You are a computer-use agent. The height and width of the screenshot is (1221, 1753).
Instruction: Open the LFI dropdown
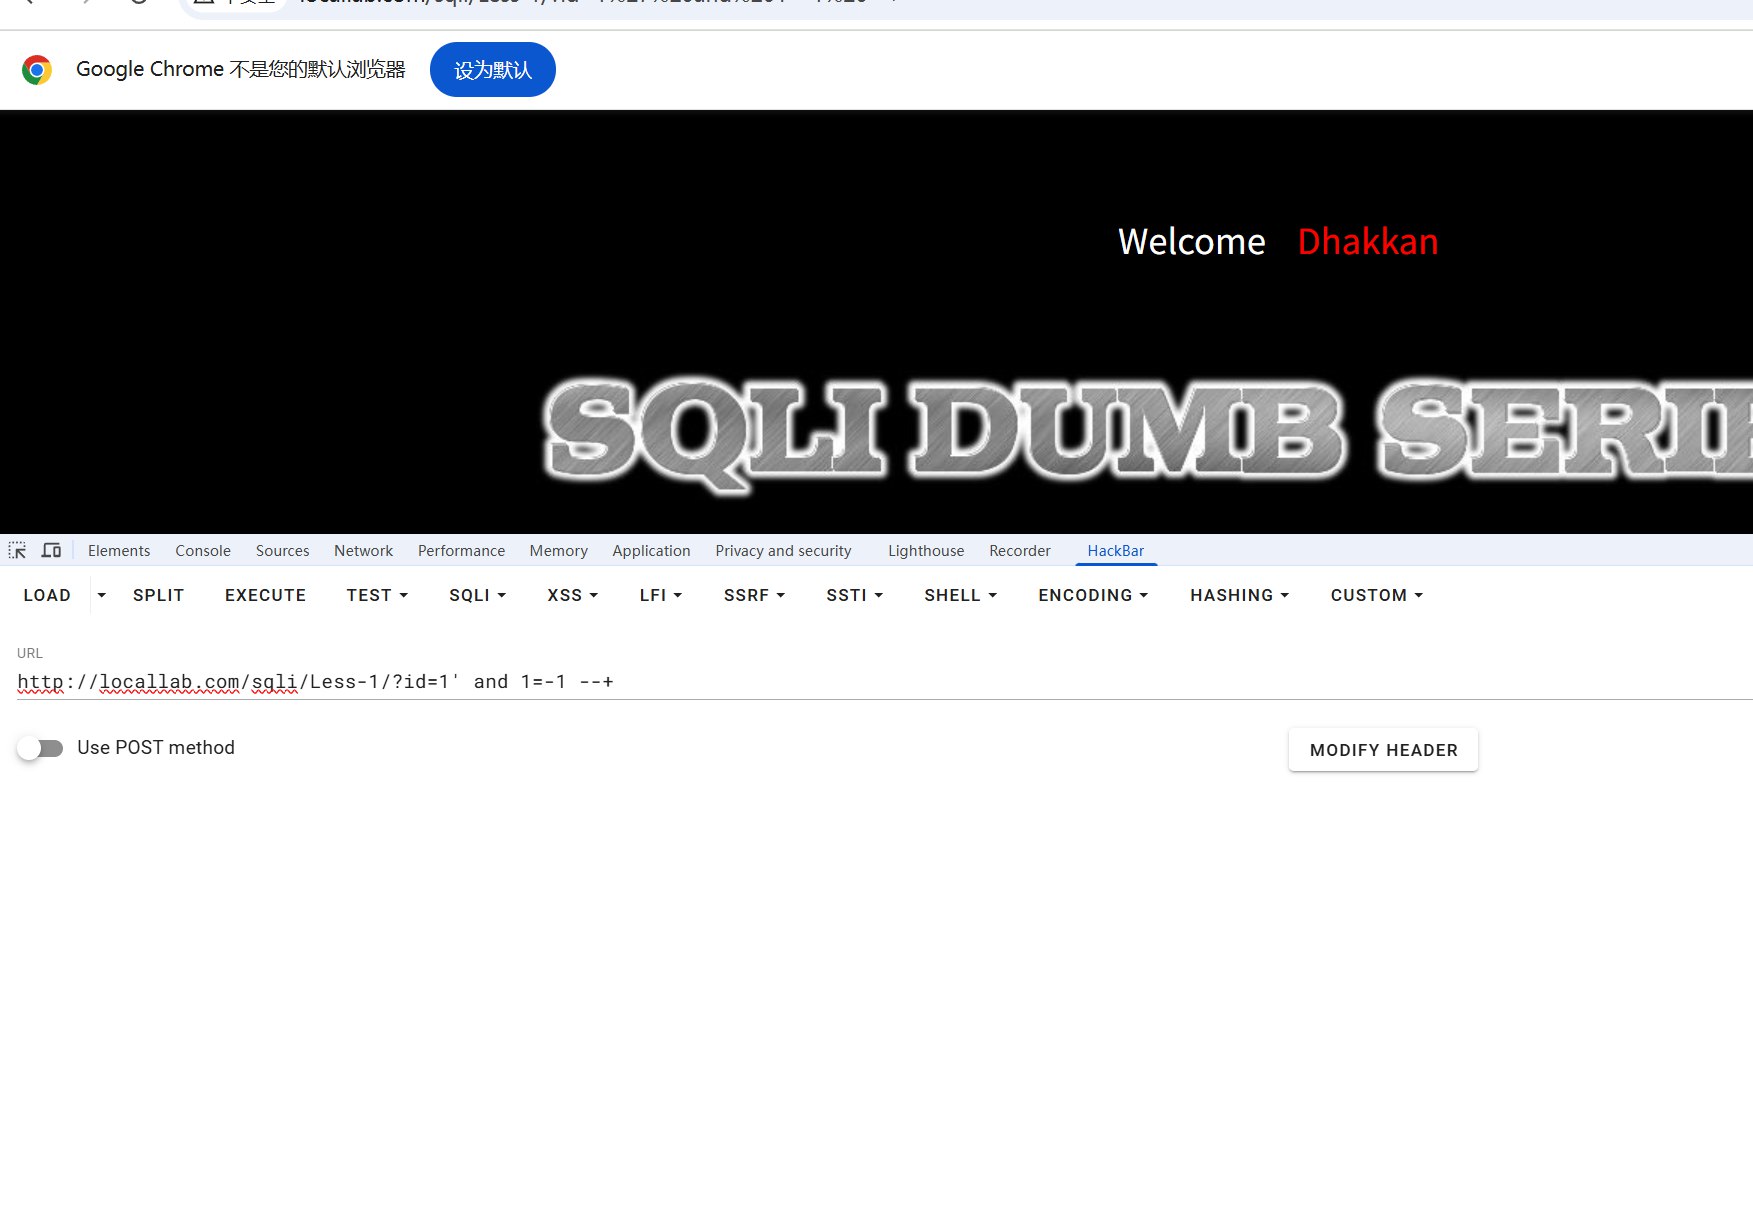point(660,595)
